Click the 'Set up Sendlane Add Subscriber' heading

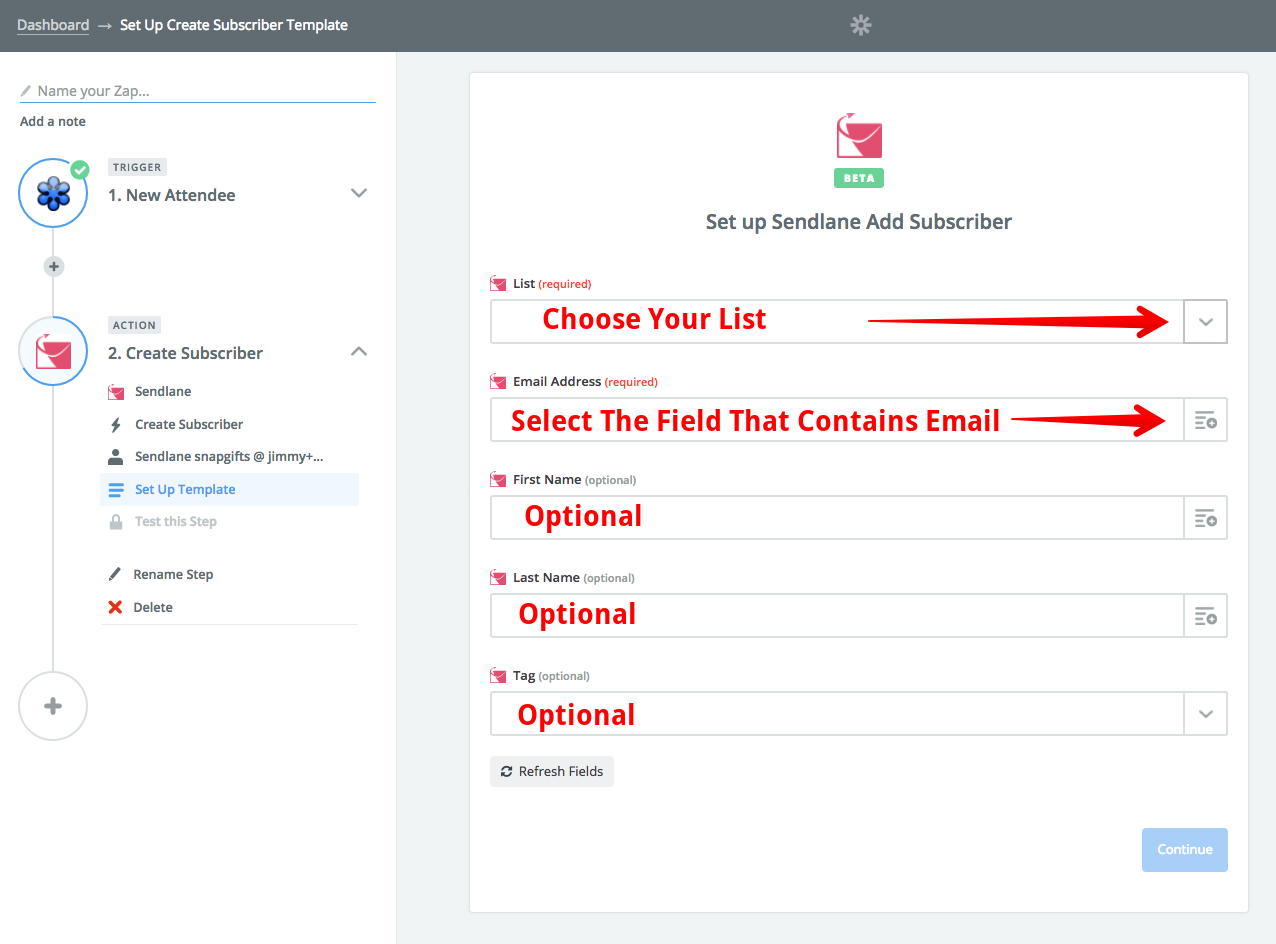pos(859,222)
